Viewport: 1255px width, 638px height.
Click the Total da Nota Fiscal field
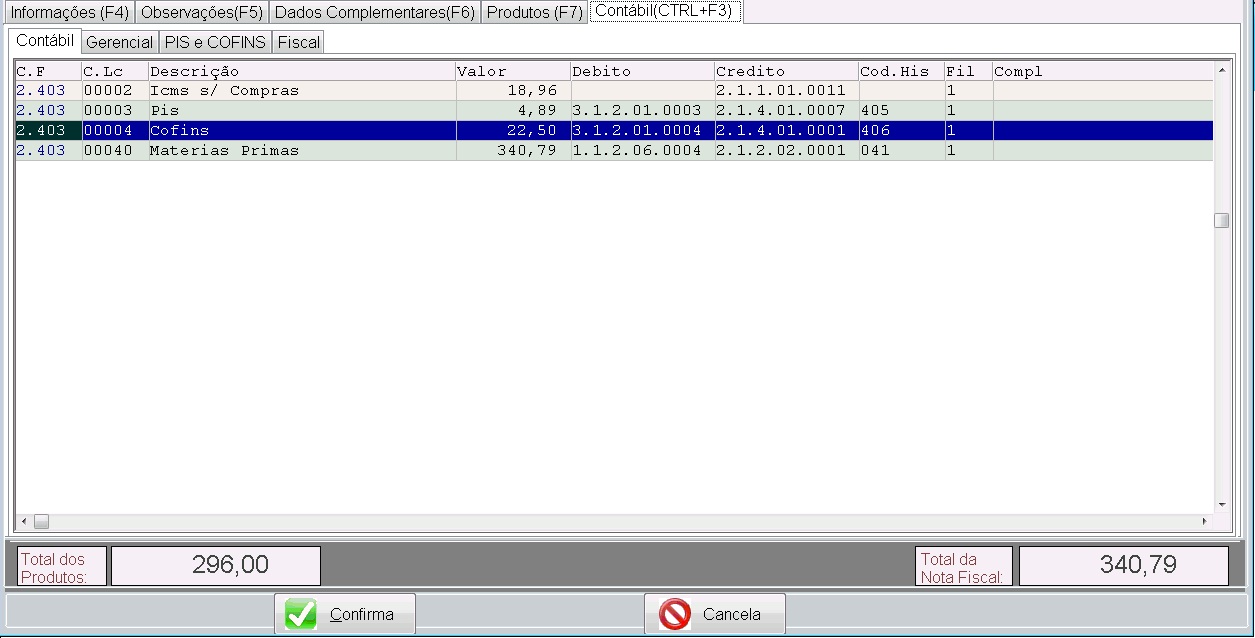click(1123, 566)
